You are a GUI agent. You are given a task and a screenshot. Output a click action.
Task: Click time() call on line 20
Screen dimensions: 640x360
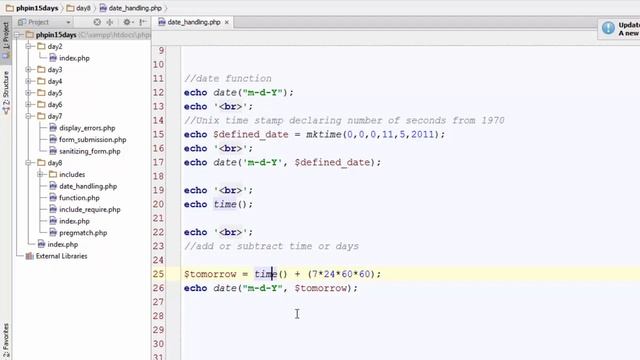click(230, 204)
